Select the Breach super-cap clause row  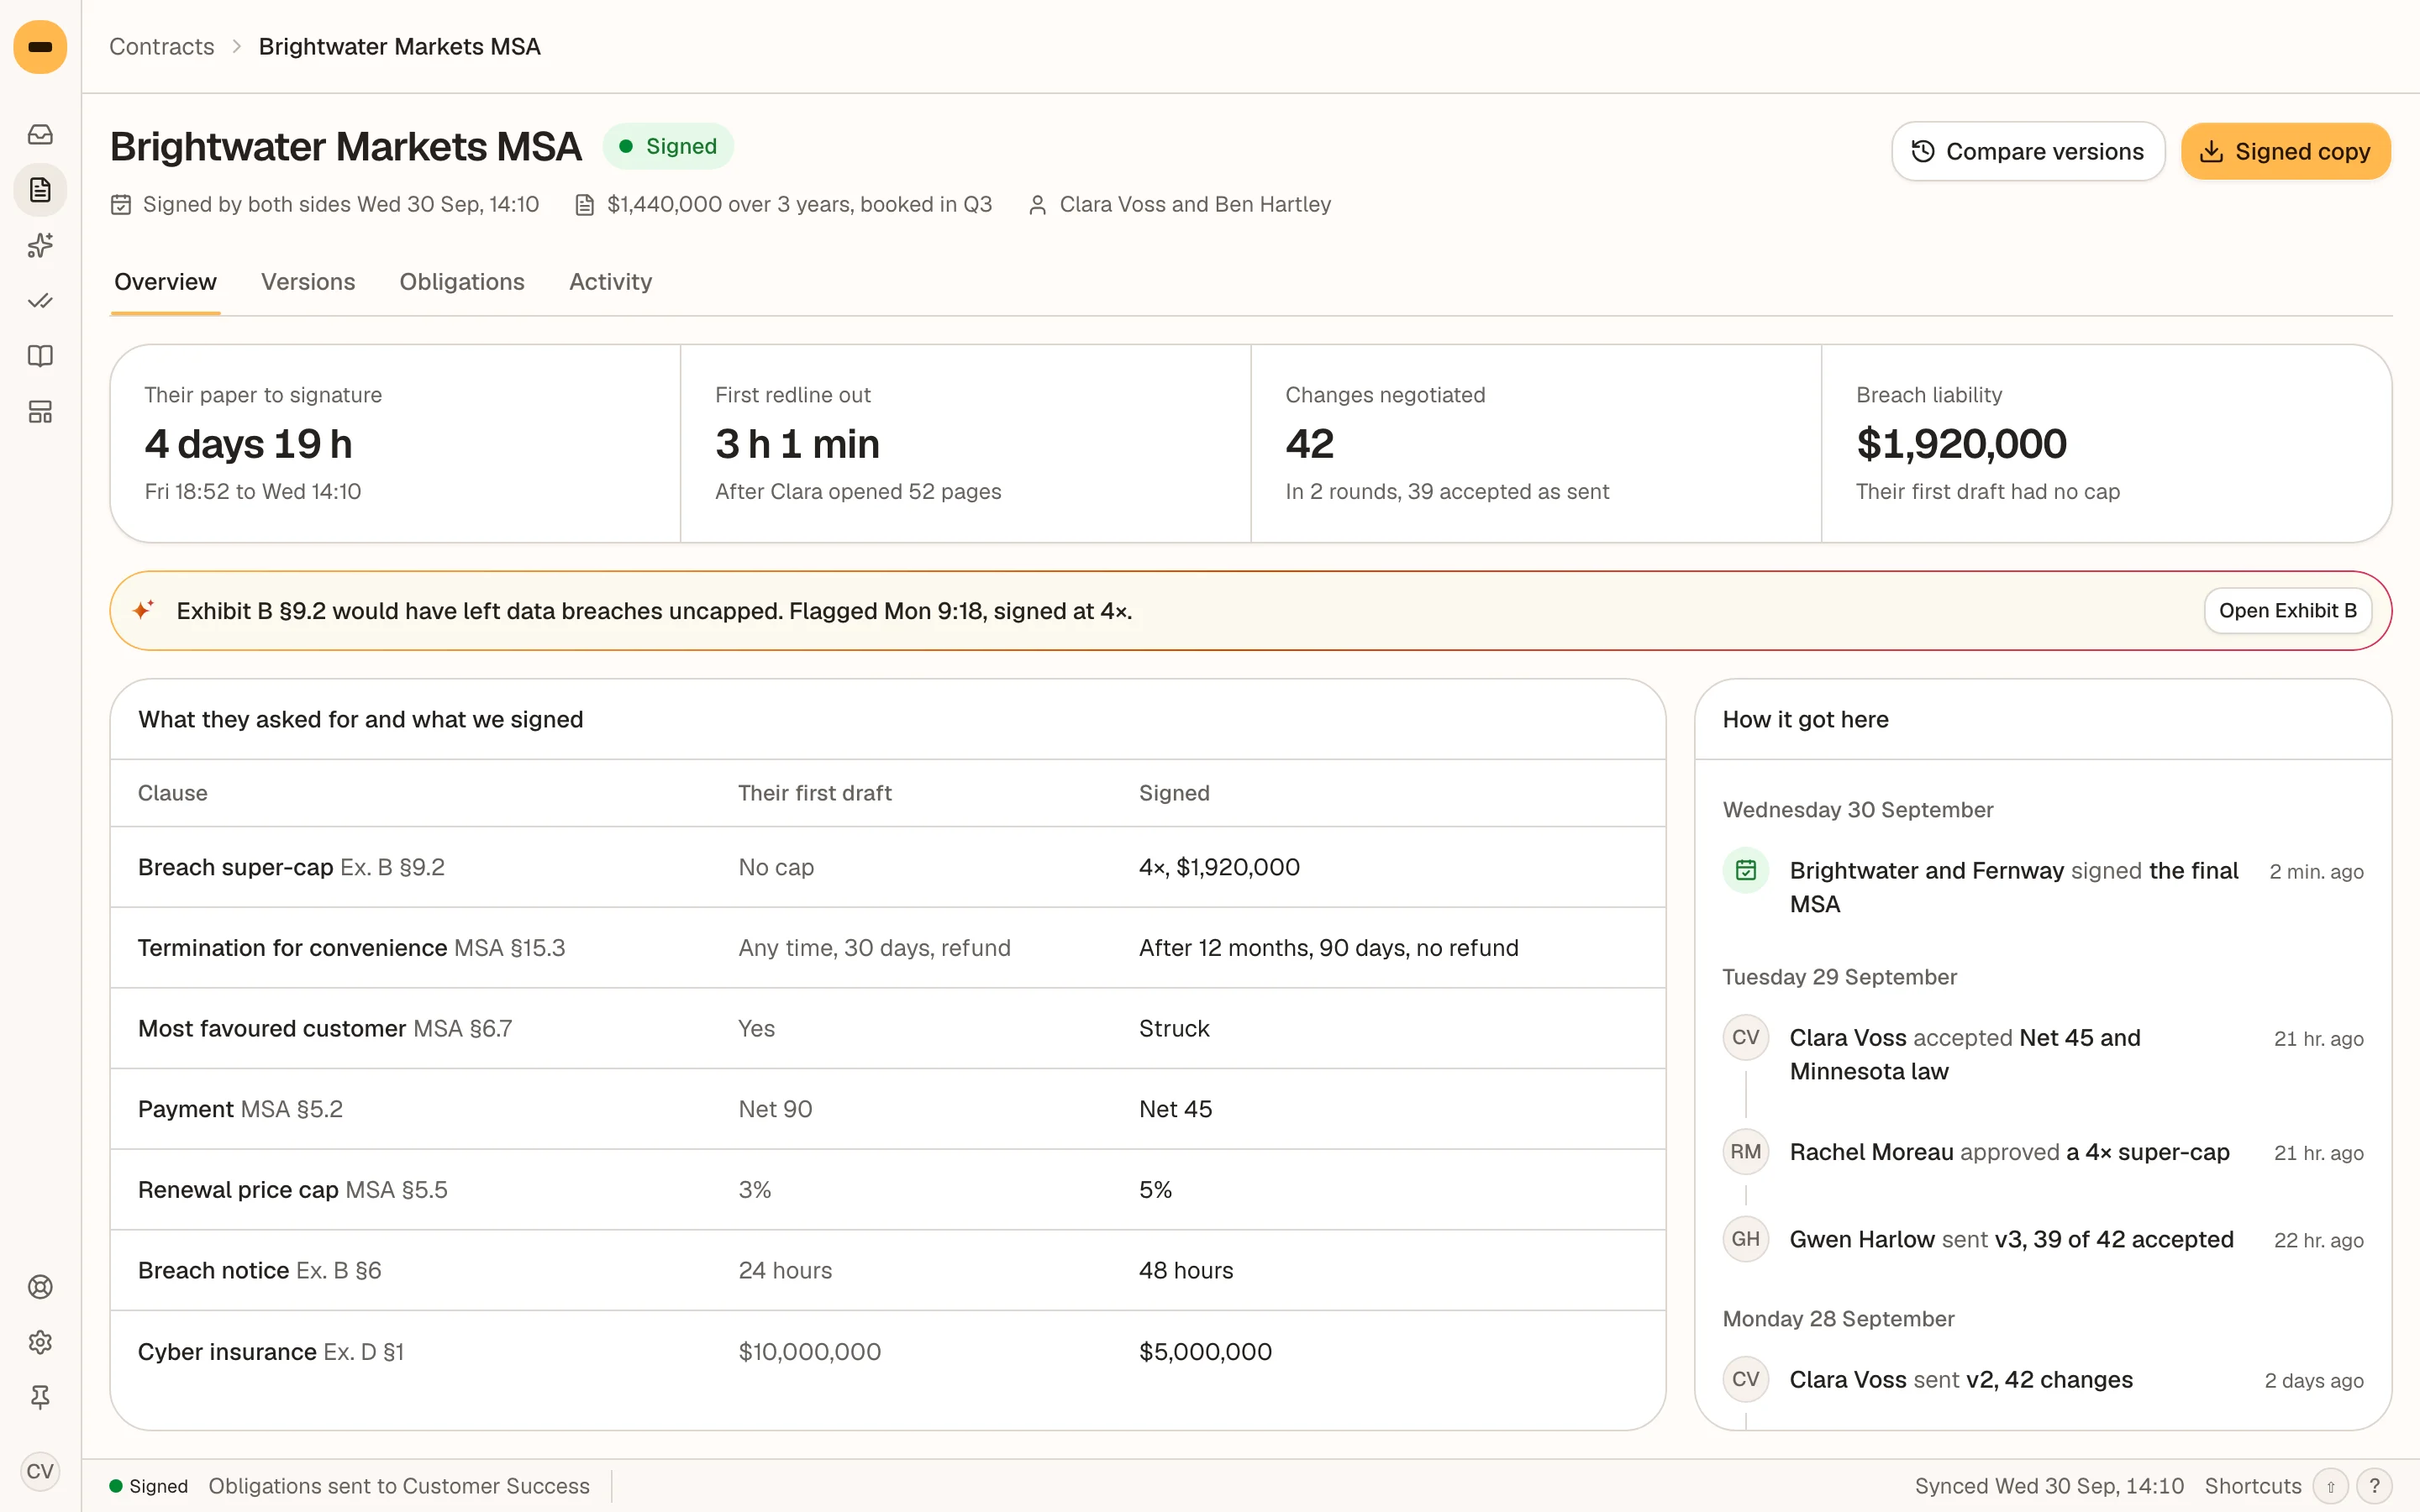(887, 867)
